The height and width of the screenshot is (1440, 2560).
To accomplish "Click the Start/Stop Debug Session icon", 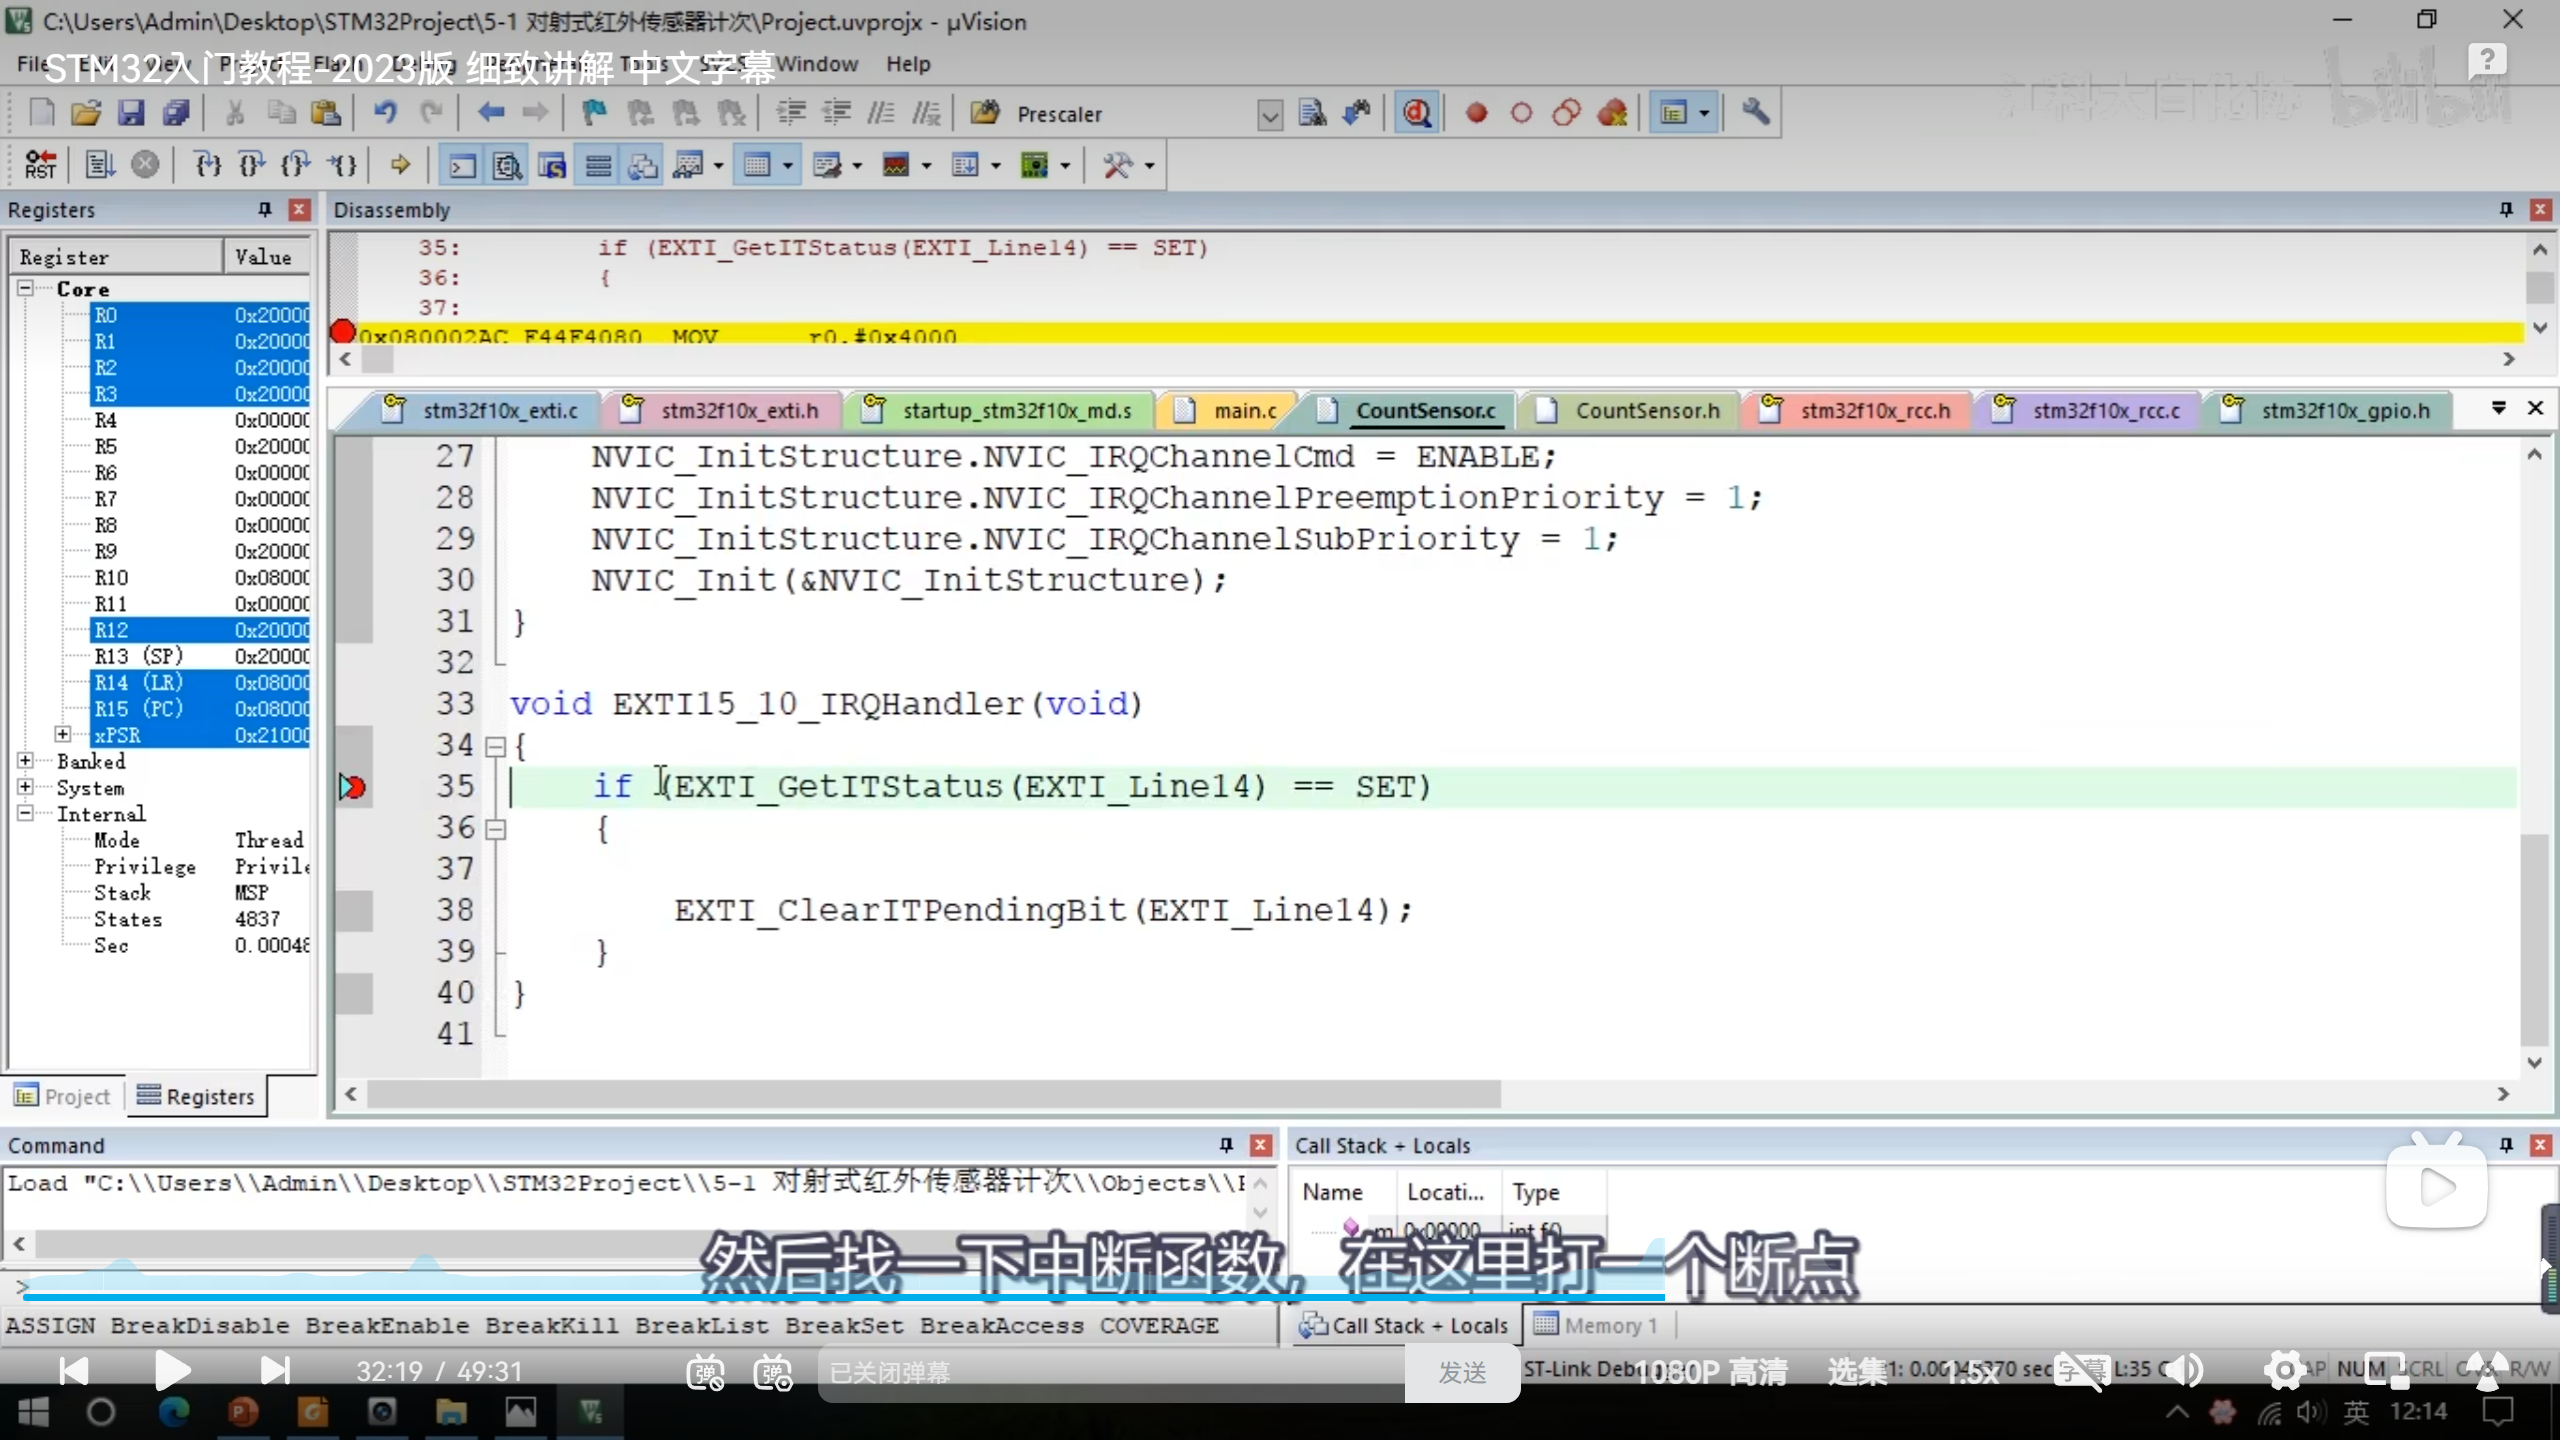I will (x=1417, y=113).
